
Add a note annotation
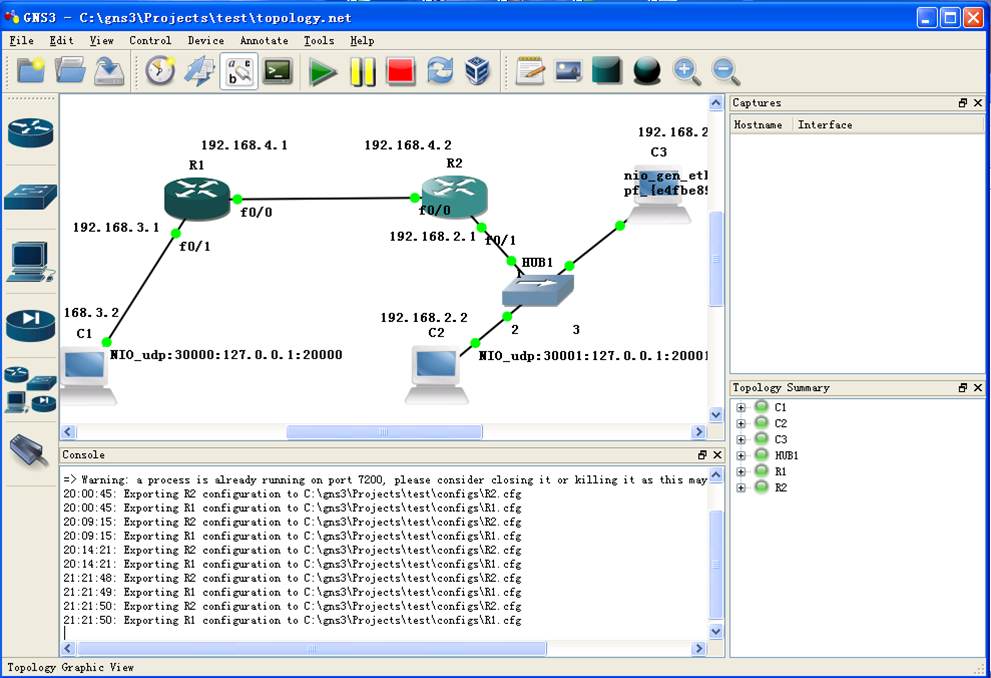click(530, 71)
